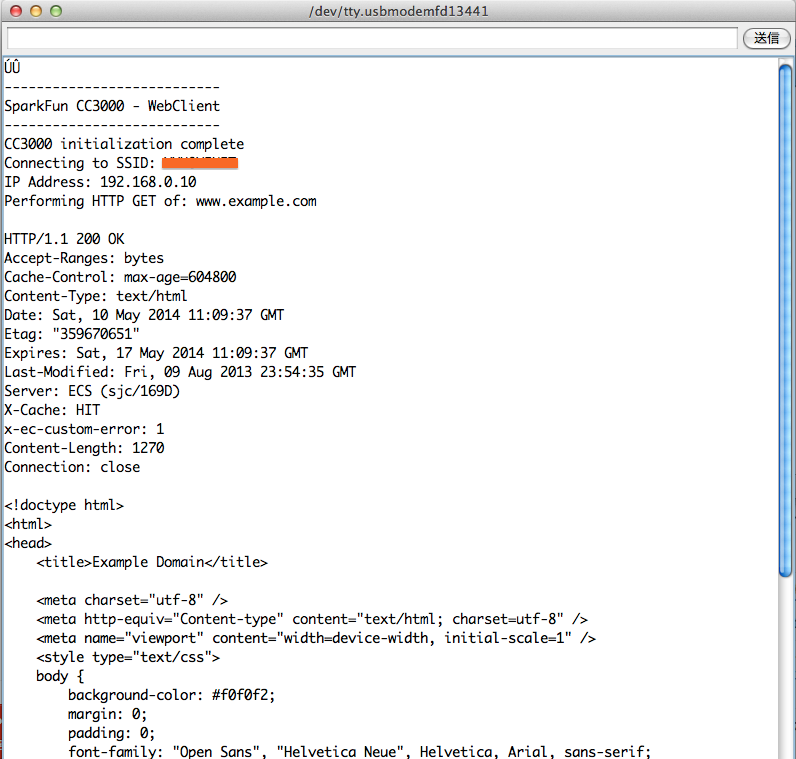Click the 送信 send button

click(766, 38)
